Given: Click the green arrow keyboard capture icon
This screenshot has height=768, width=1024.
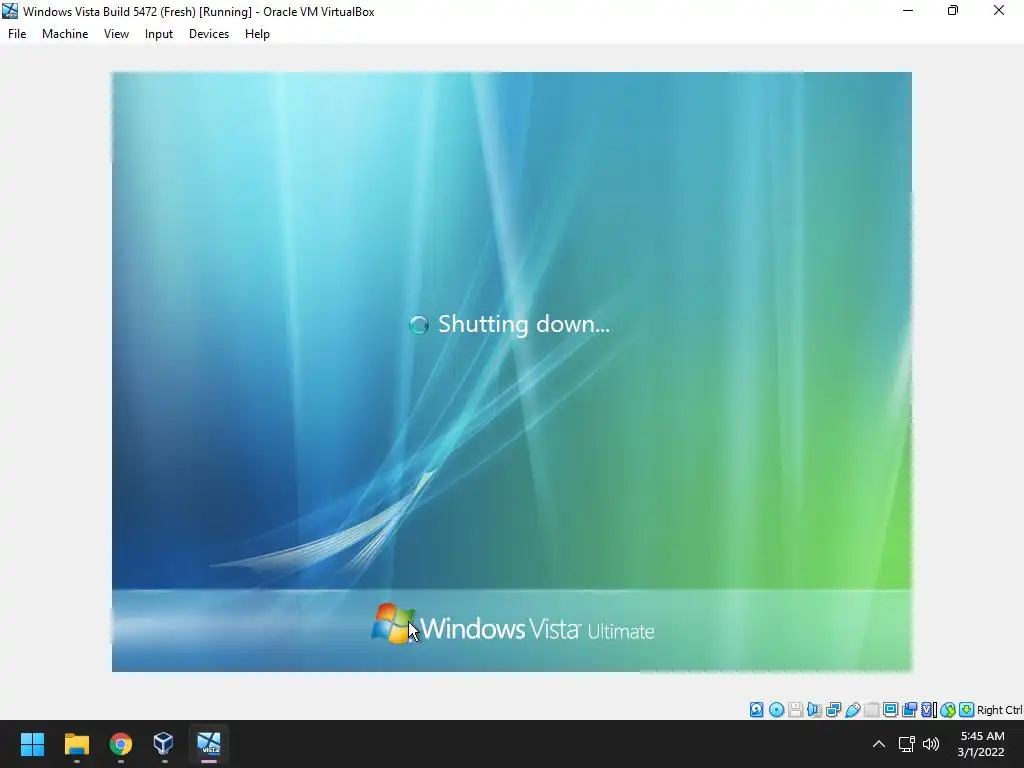Looking at the screenshot, I should pos(967,710).
